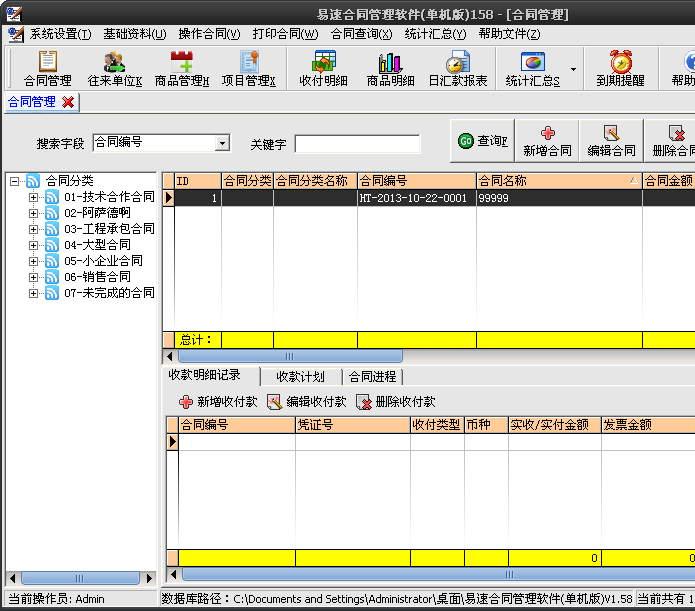Expand the 02-阿萨德啊 node

33,213
